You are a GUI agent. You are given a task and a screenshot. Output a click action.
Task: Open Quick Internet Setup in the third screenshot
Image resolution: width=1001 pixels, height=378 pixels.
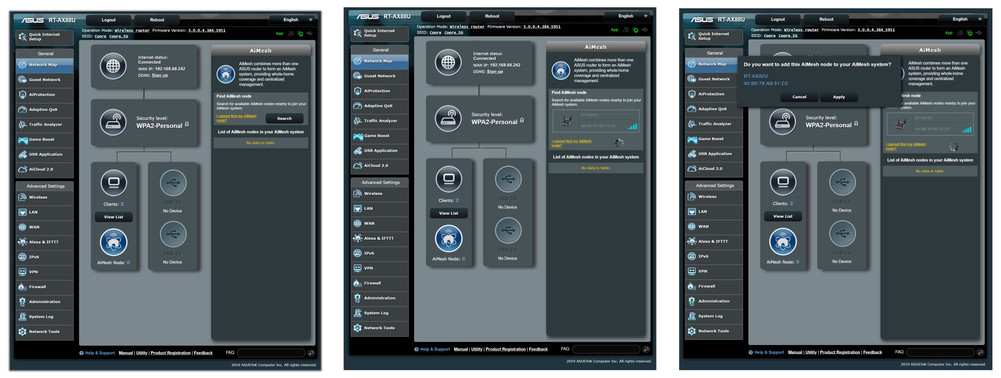714,37
